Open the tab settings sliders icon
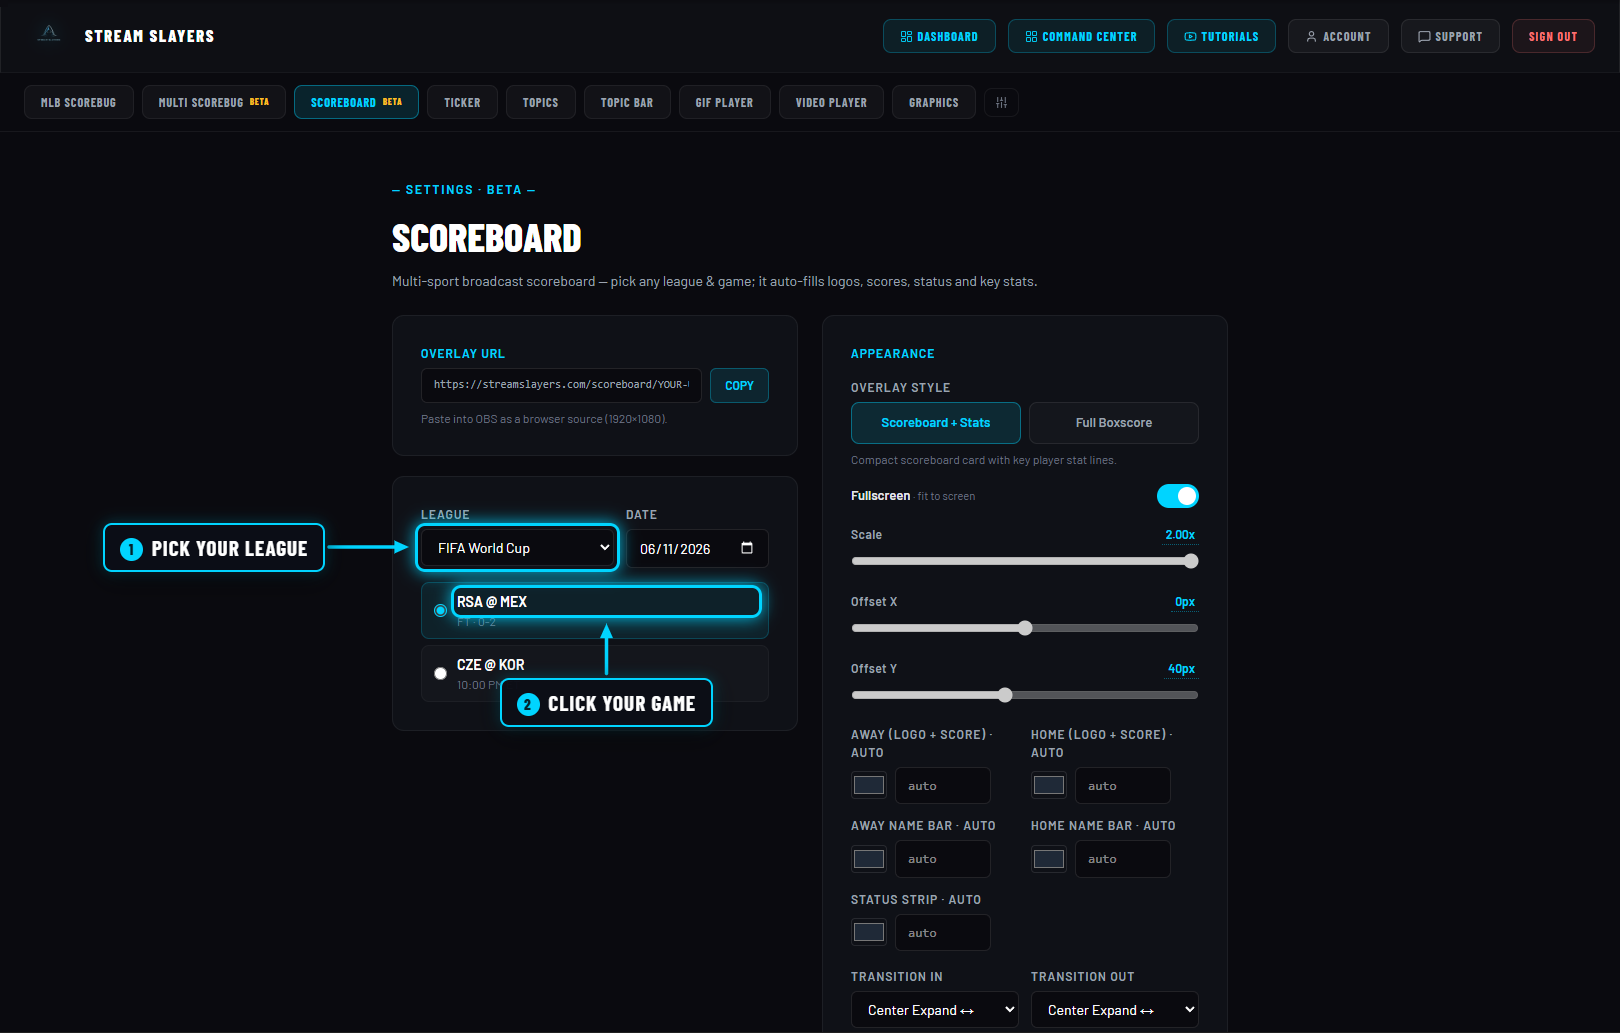This screenshot has width=1620, height=1033. click(x=1001, y=102)
